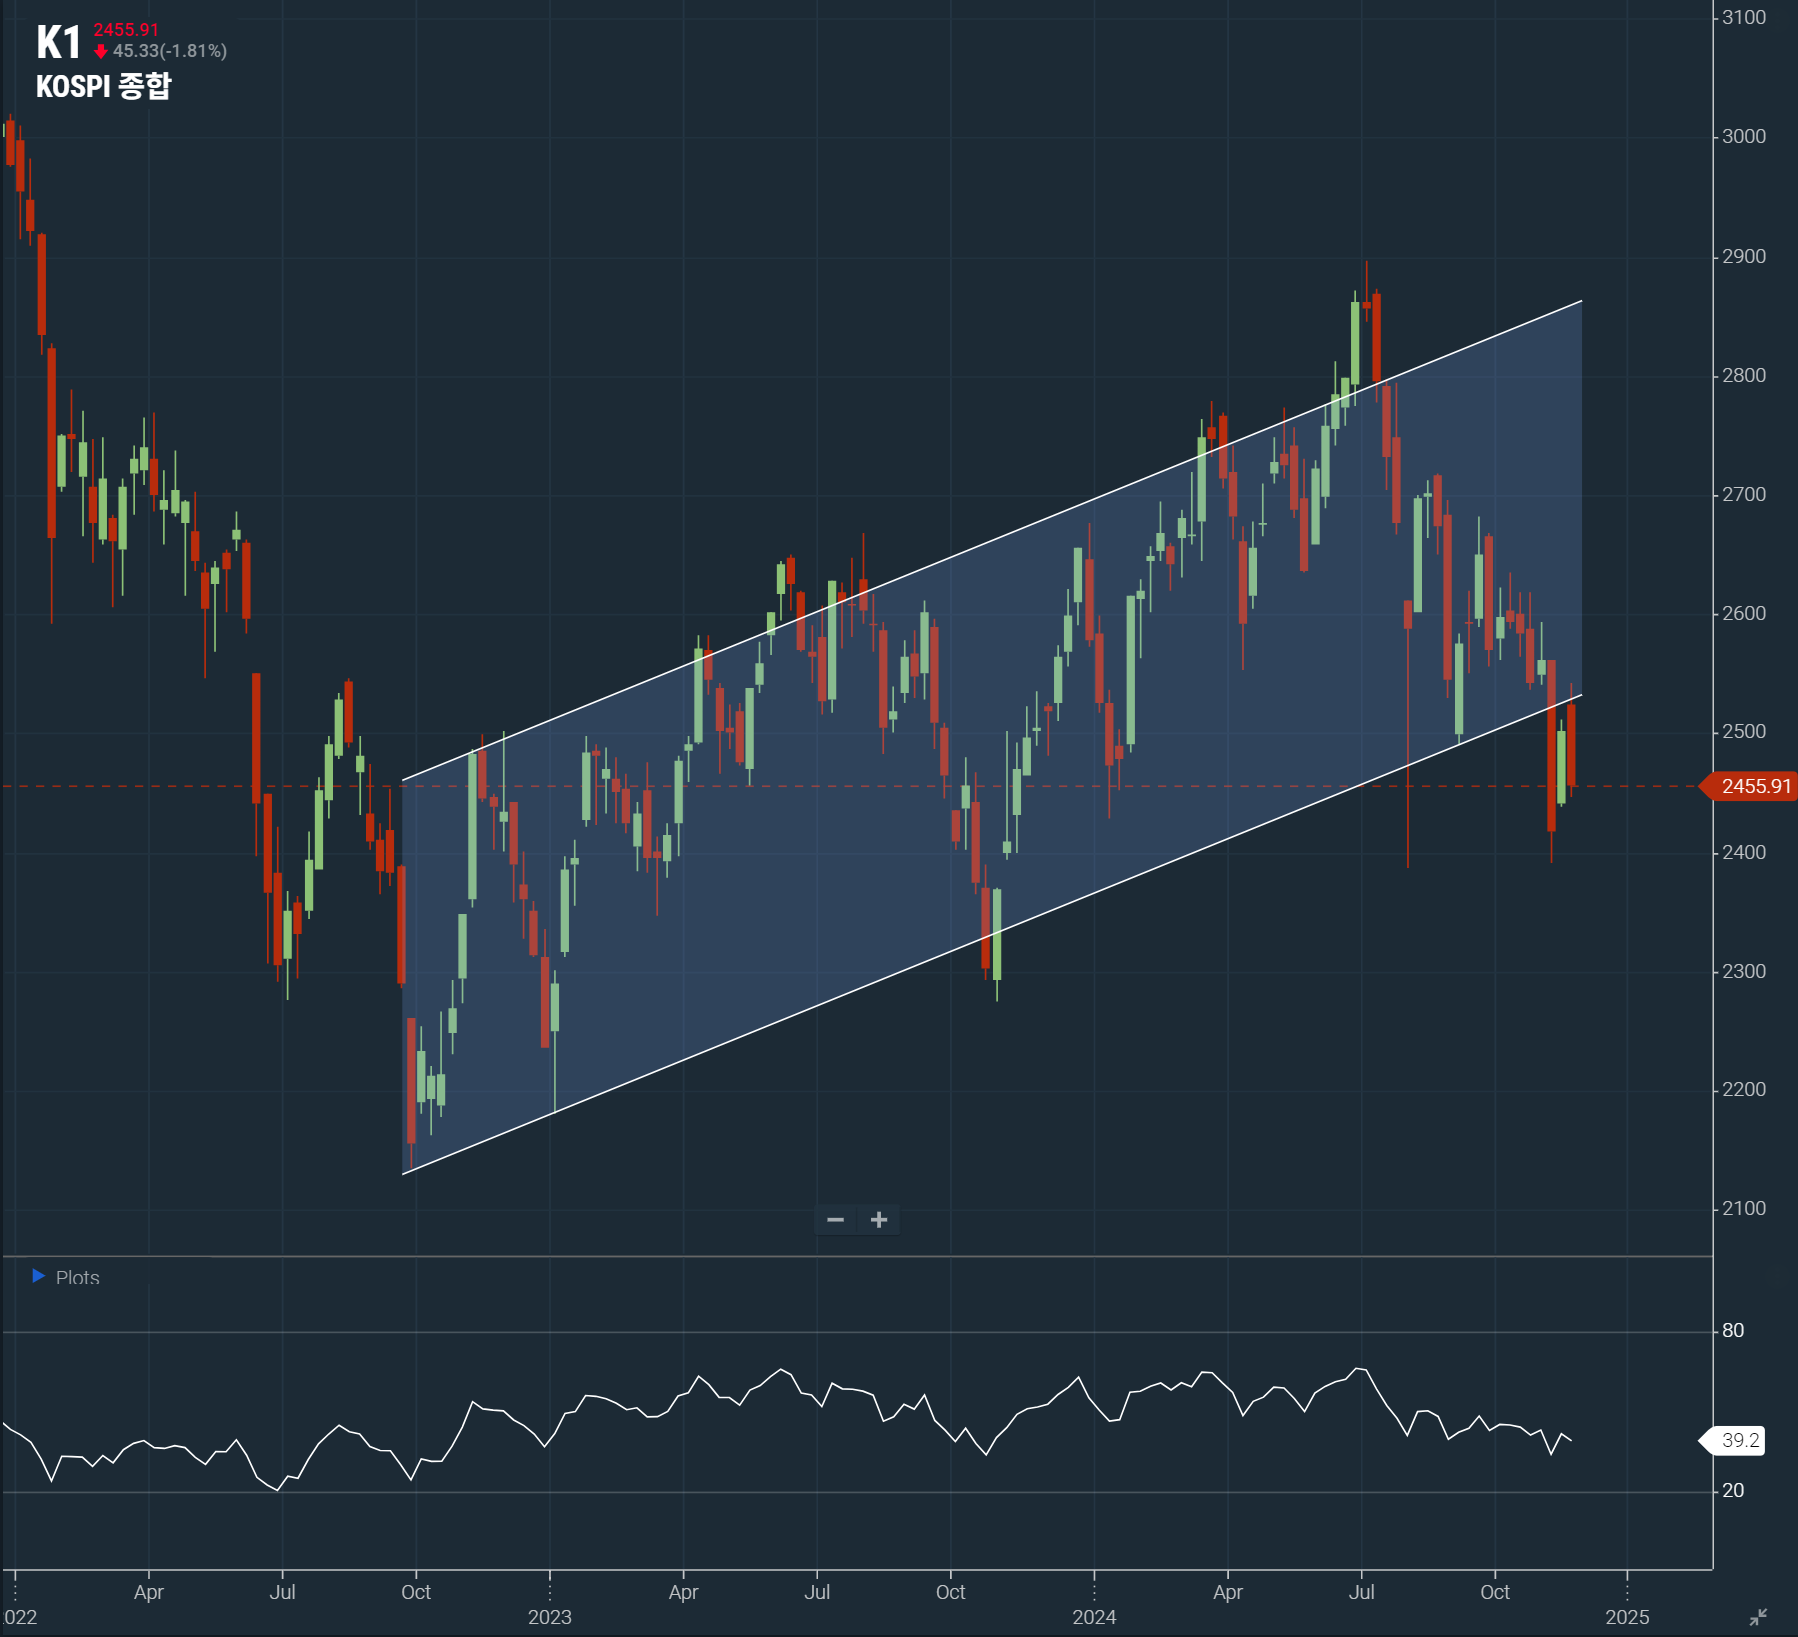
Task: Click the 39.2 indicator value tag
Action: coord(1739,1440)
